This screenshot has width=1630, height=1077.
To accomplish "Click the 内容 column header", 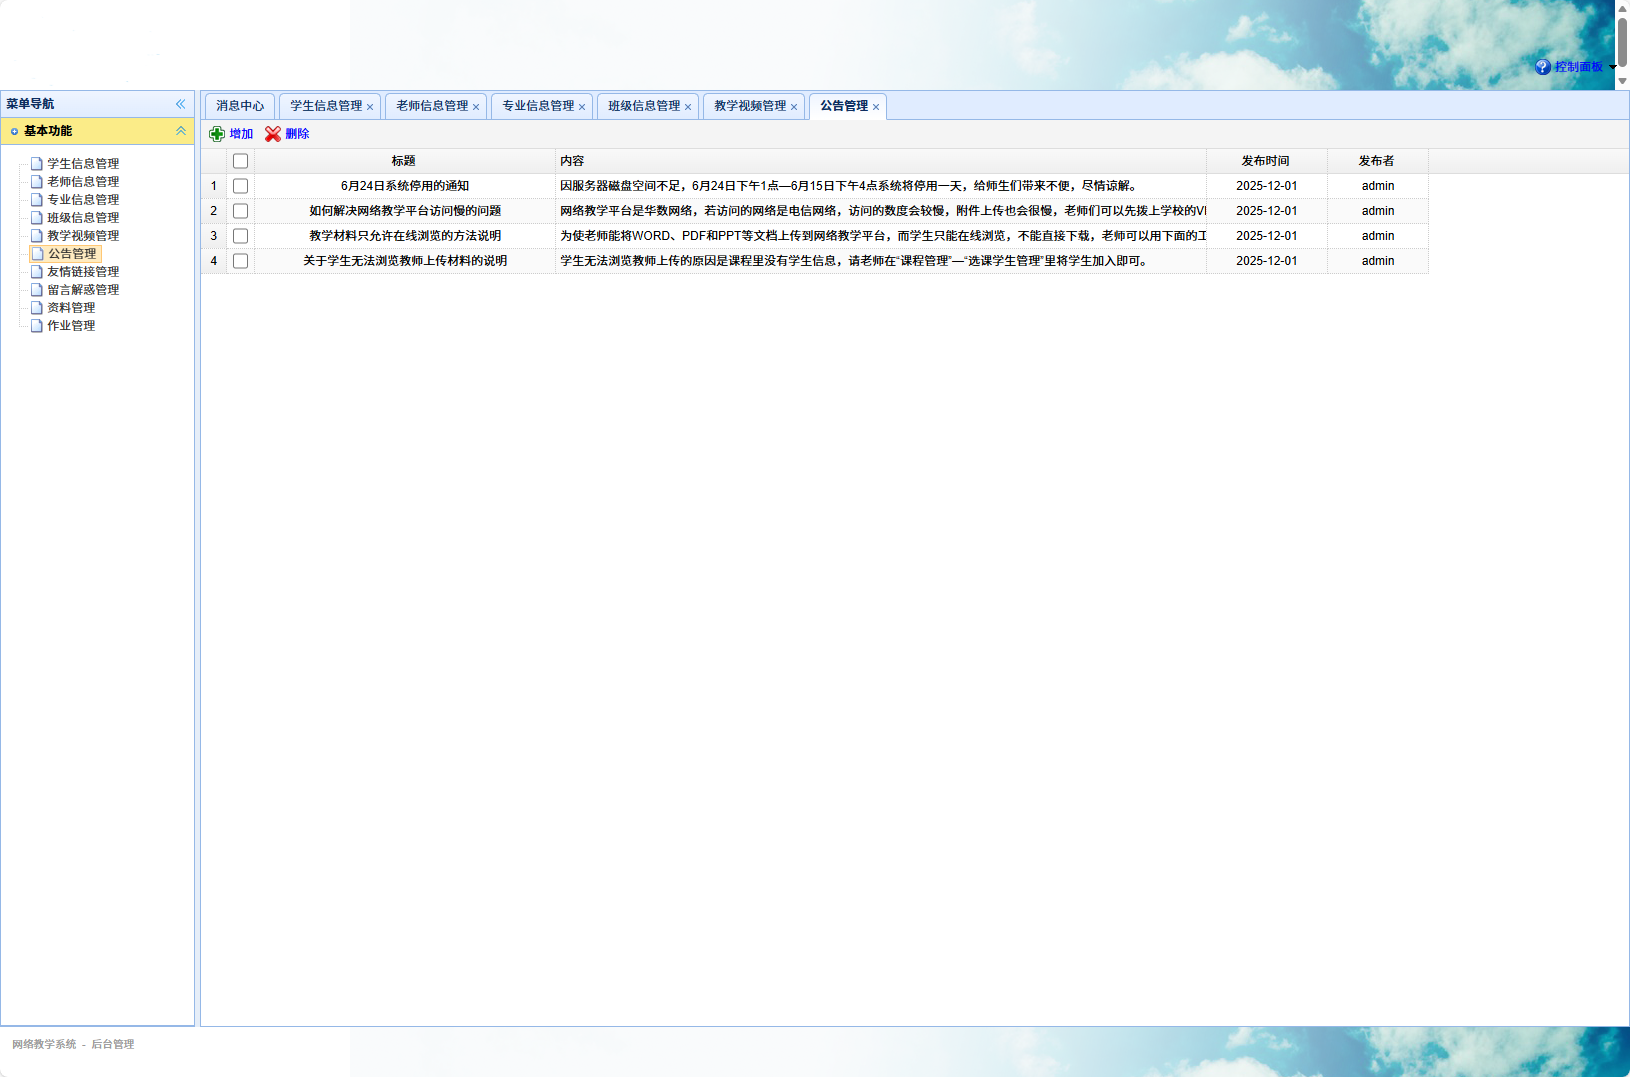I will coord(880,161).
